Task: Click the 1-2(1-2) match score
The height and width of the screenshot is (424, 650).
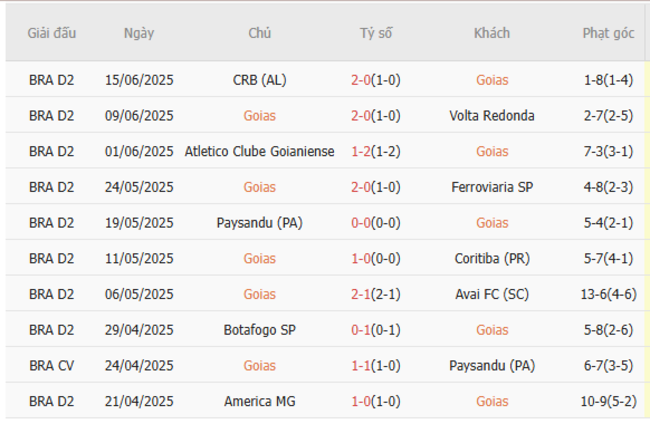Action: pyautogui.click(x=376, y=152)
